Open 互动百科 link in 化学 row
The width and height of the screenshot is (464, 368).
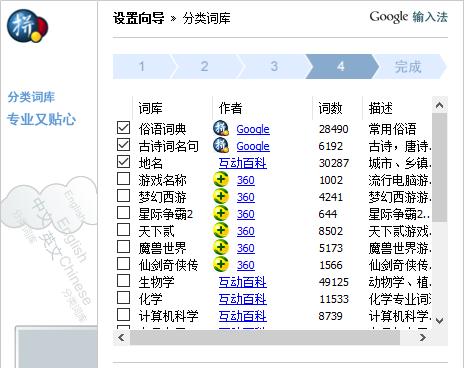pos(243,299)
